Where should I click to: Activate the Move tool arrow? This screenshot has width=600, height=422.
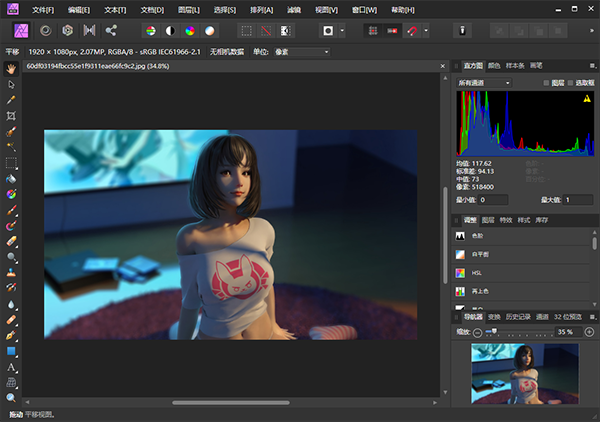(11, 84)
